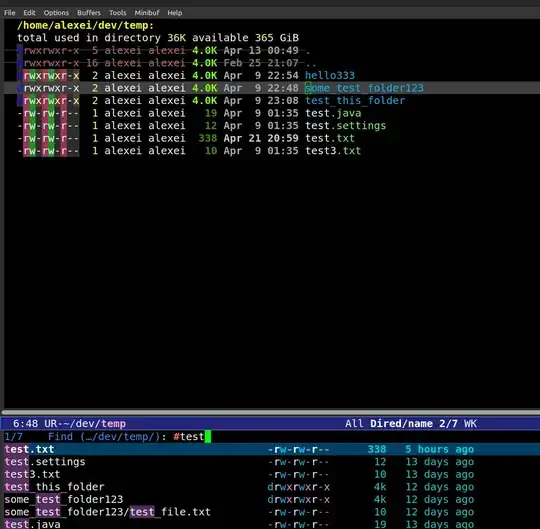Click the parent directory '..' entry
Image resolution: width=540 pixels, height=529 pixels.
(x=311, y=63)
